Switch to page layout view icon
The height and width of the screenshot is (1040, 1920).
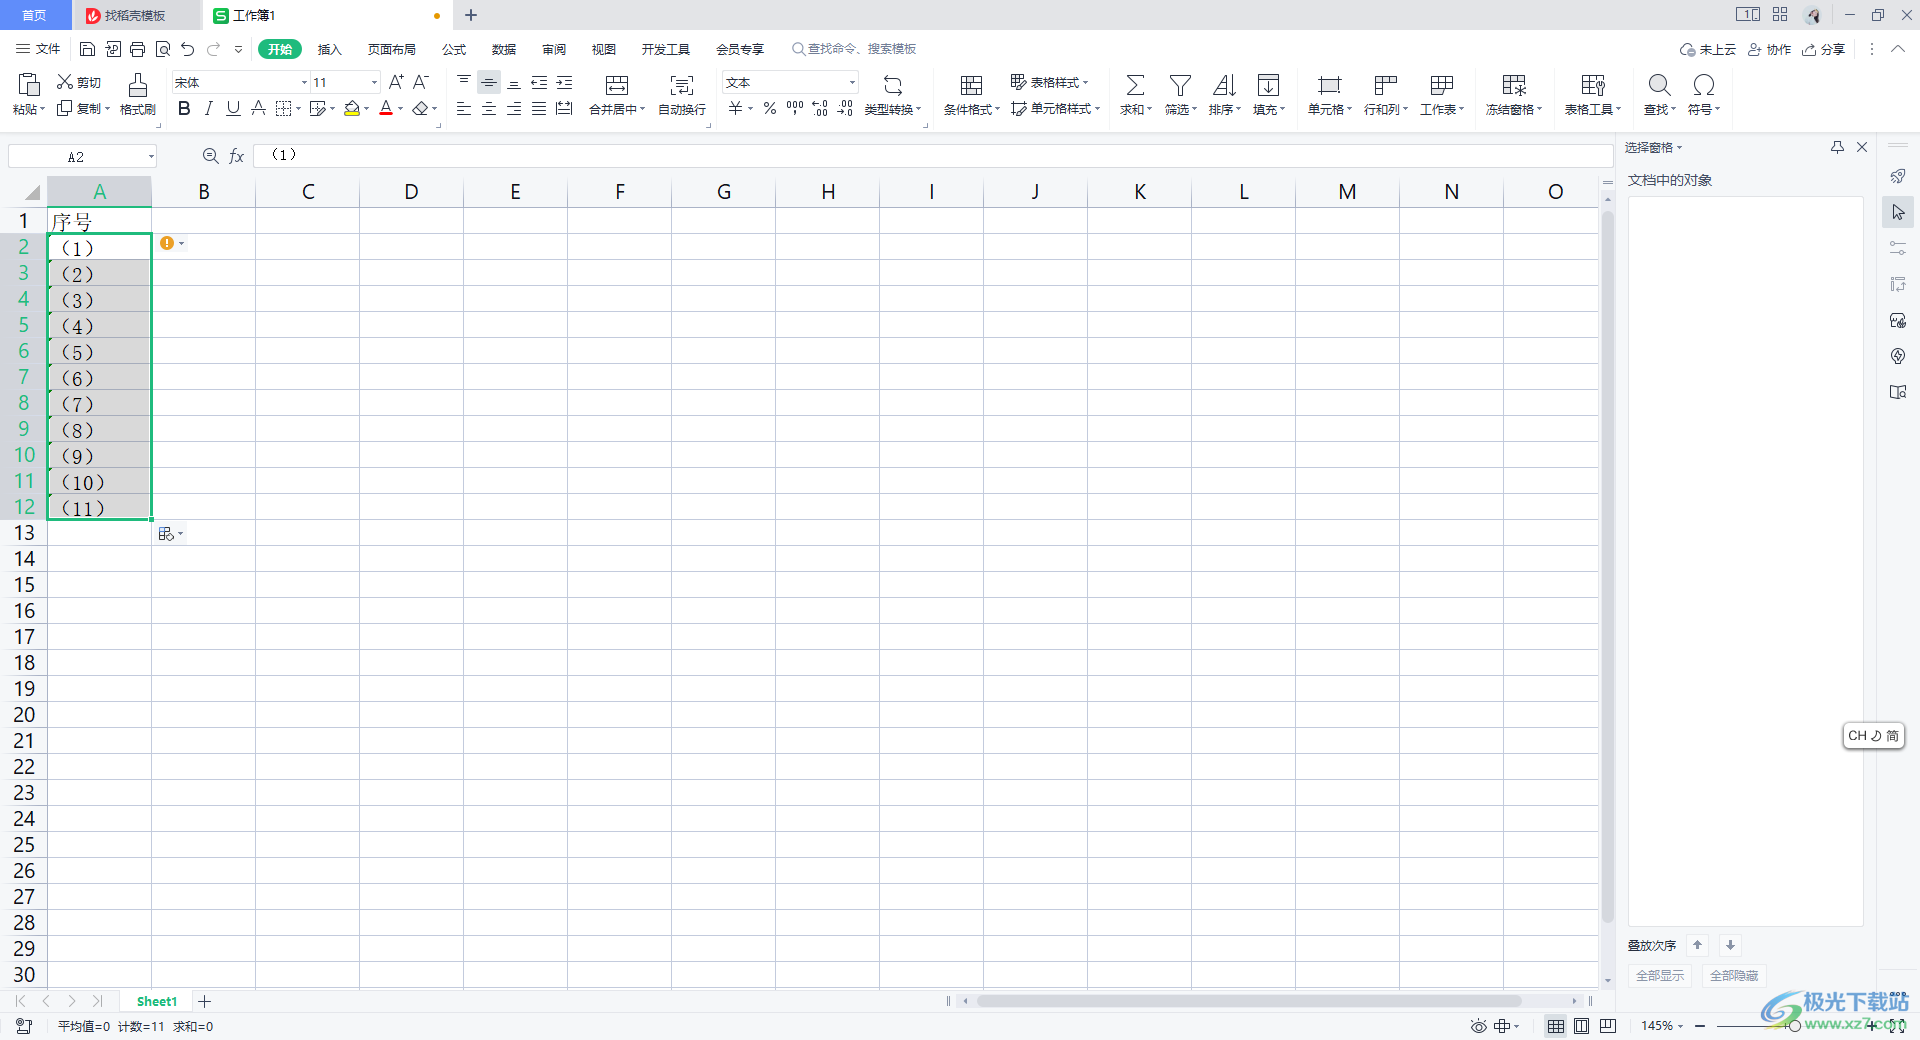click(1582, 1026)
